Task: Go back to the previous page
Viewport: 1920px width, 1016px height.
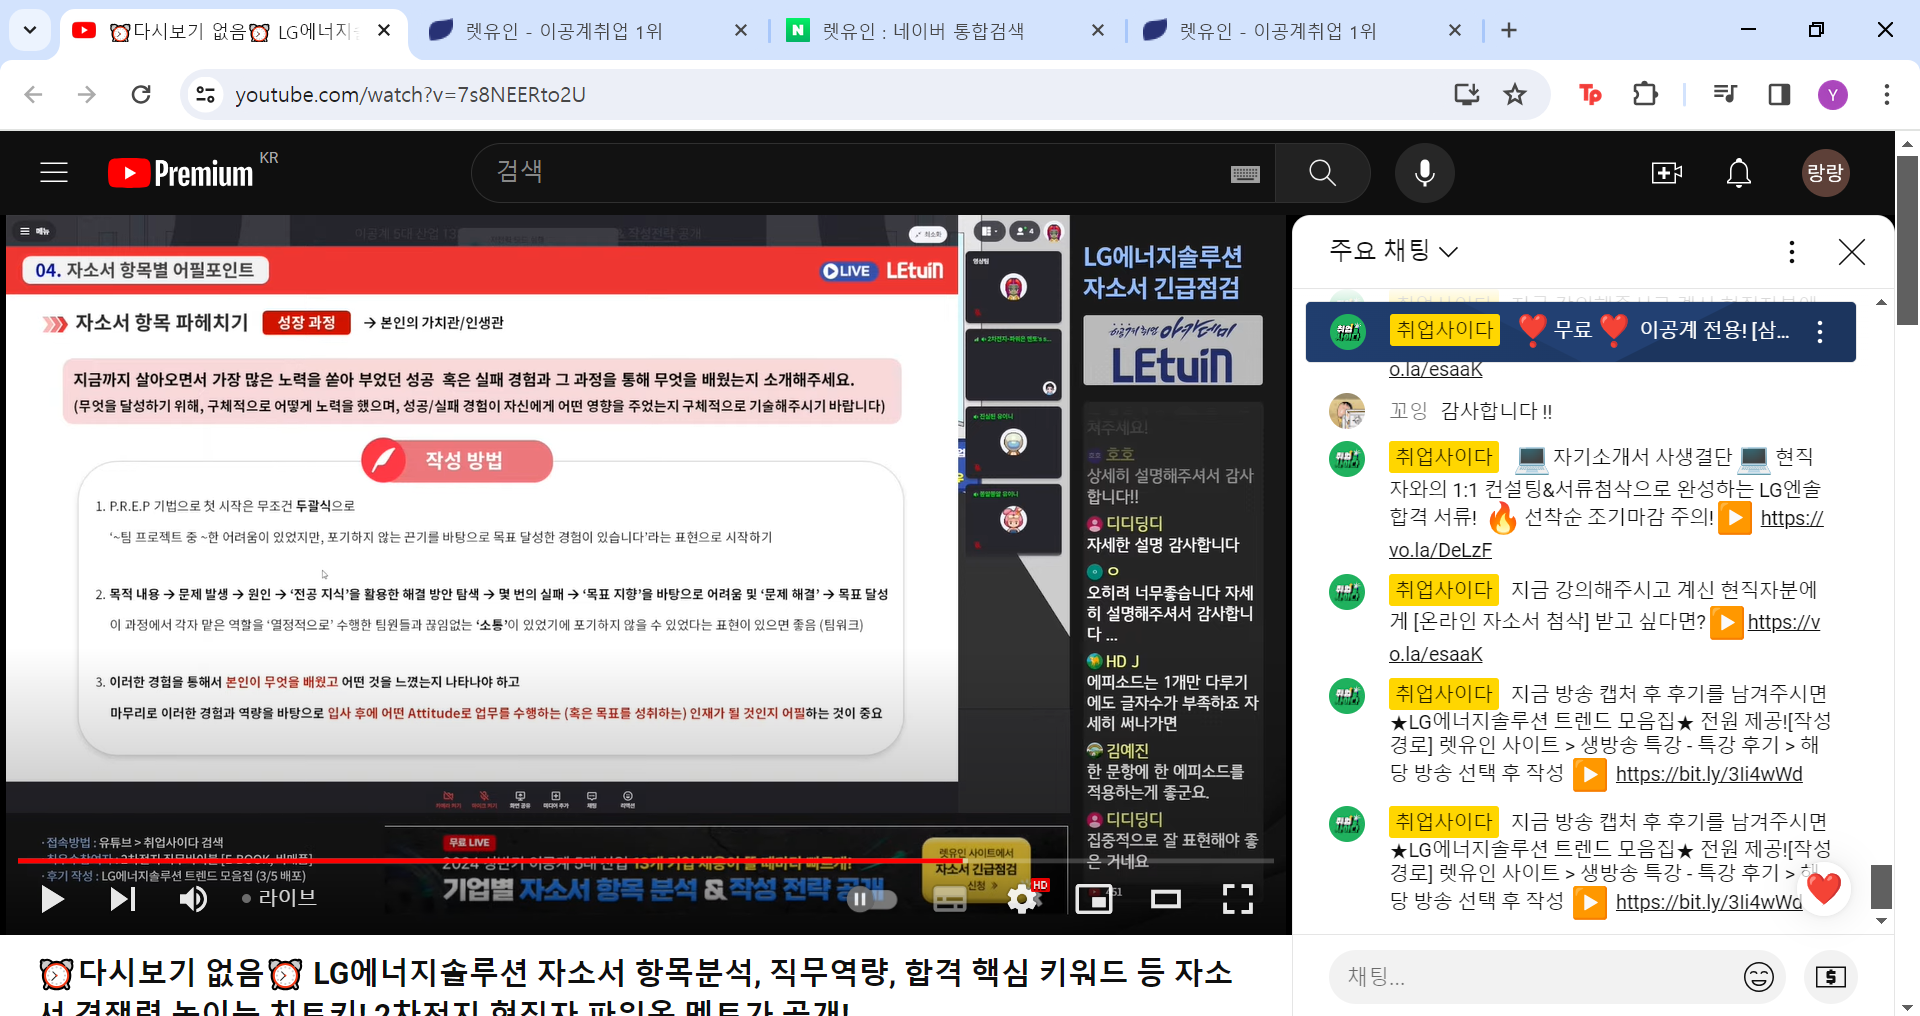Action: coord(33,94)
